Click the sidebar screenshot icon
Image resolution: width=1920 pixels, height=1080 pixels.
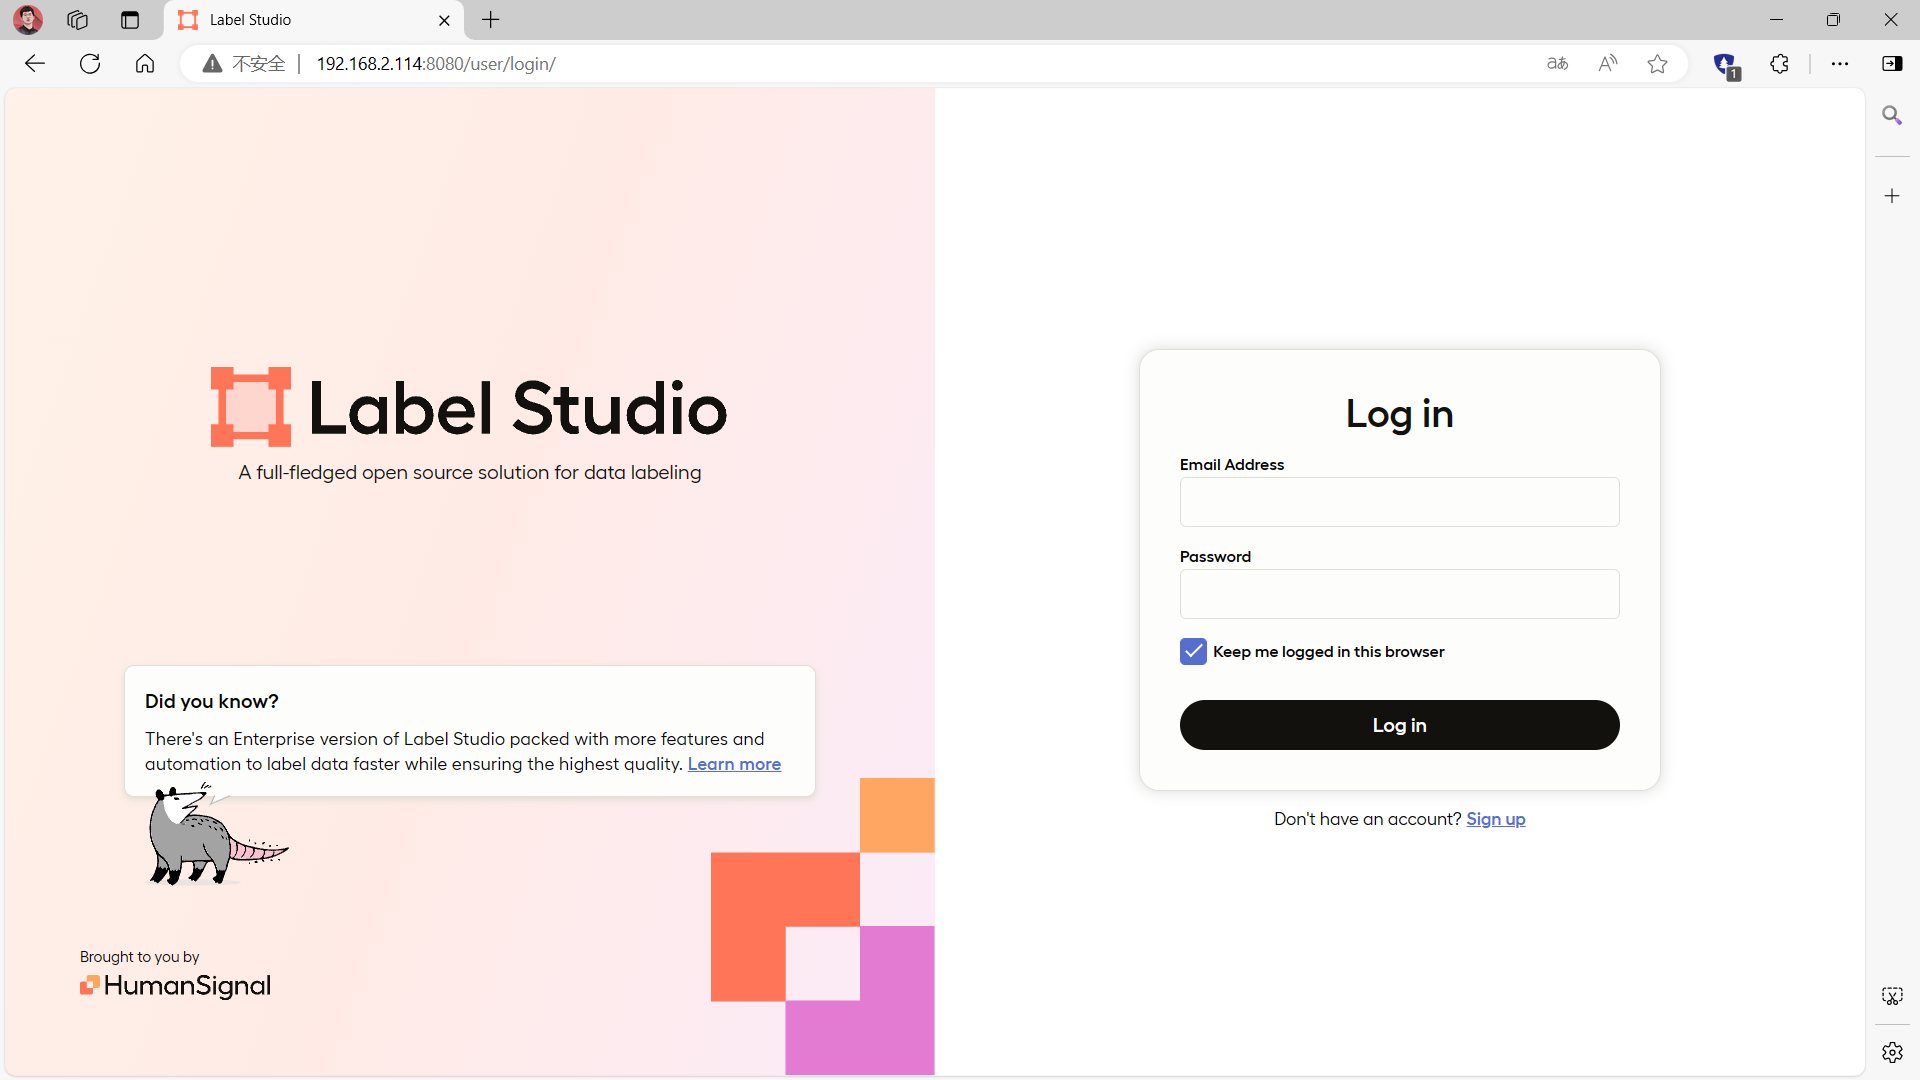click(1892, 996)
